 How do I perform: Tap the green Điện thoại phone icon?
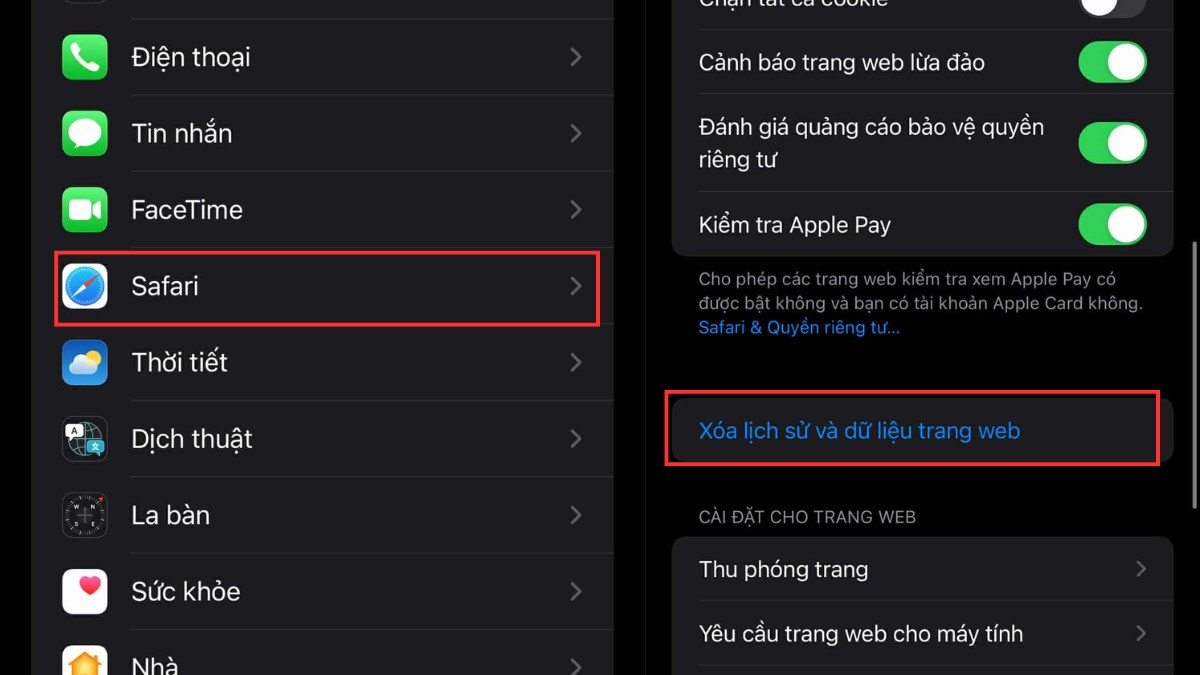(85, 57)
